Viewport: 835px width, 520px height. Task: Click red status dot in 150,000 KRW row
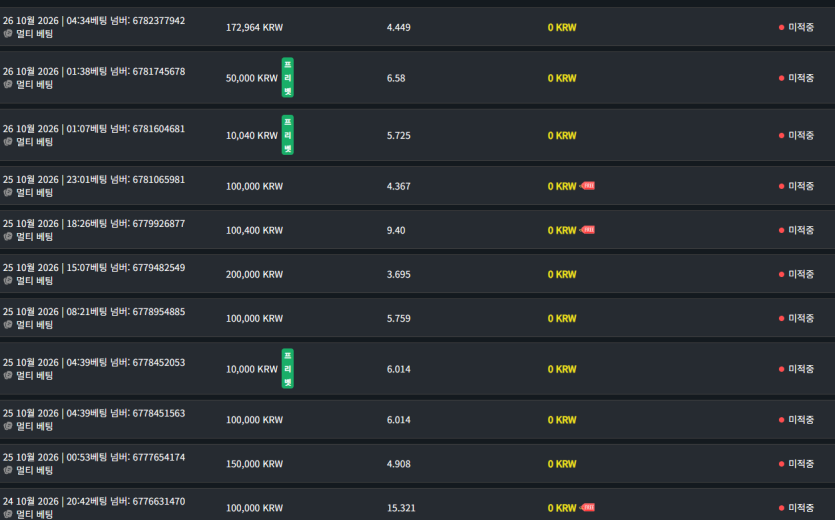coord(781,464)
